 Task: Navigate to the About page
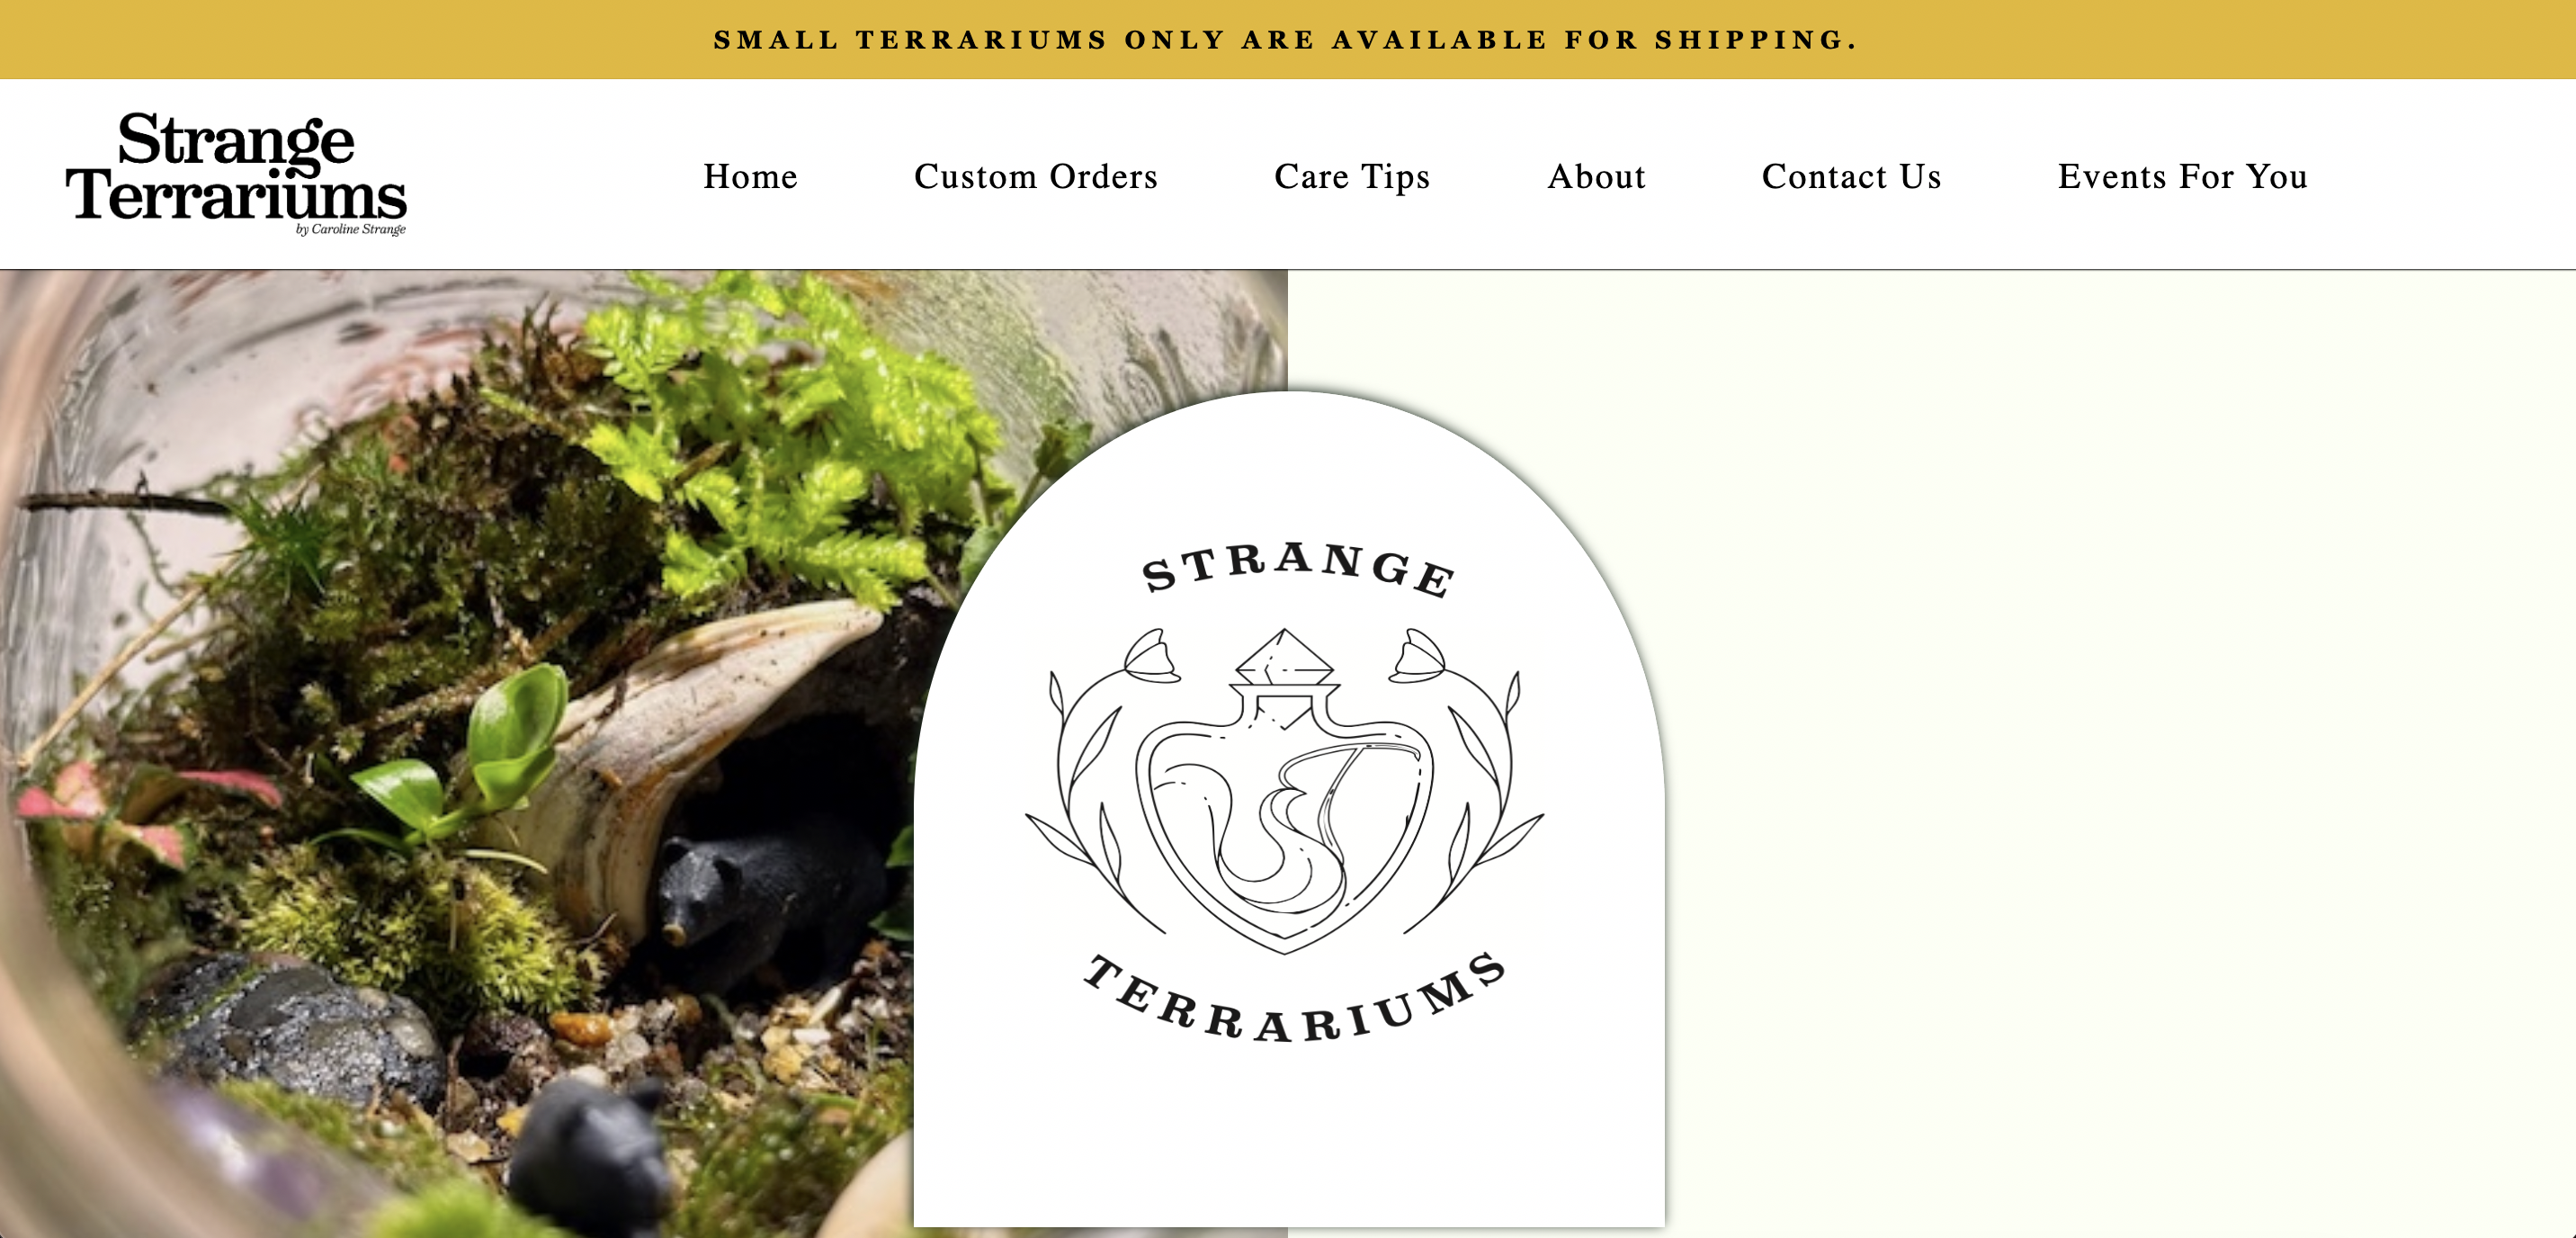pos(1596,176)
